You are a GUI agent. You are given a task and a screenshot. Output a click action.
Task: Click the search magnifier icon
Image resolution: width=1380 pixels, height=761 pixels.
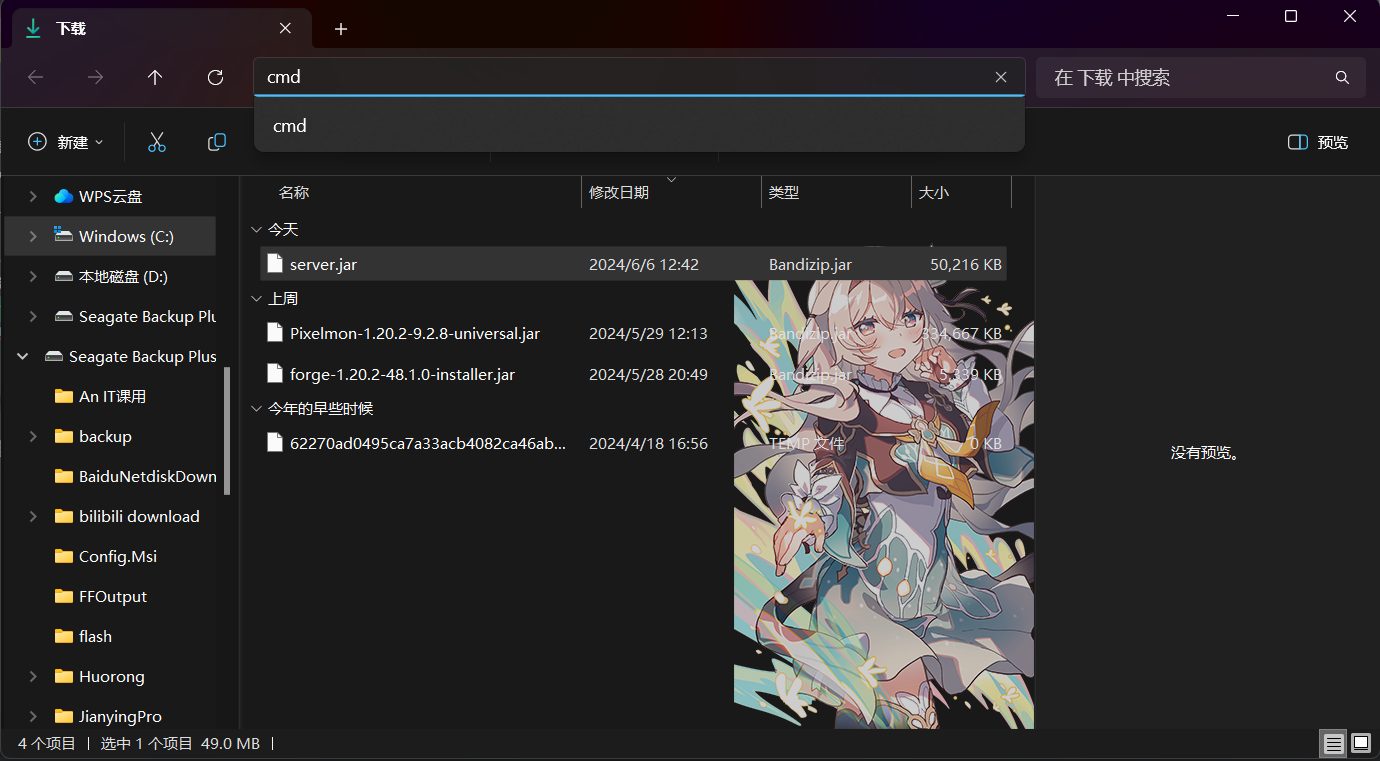(1342, 77)
